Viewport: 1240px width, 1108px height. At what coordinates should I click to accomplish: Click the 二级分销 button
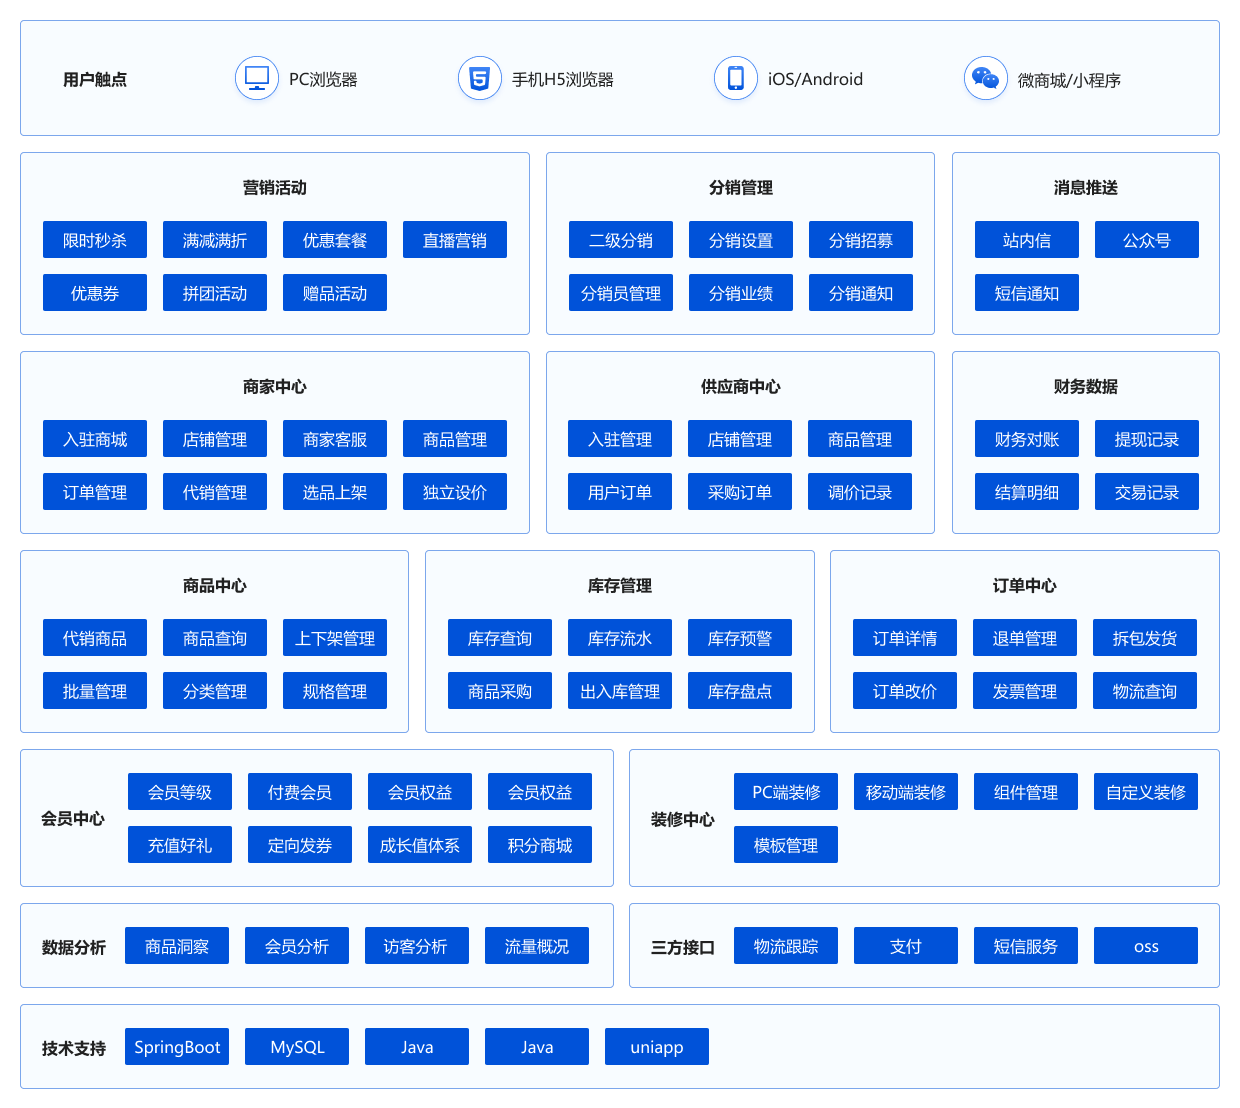point(621,240)
